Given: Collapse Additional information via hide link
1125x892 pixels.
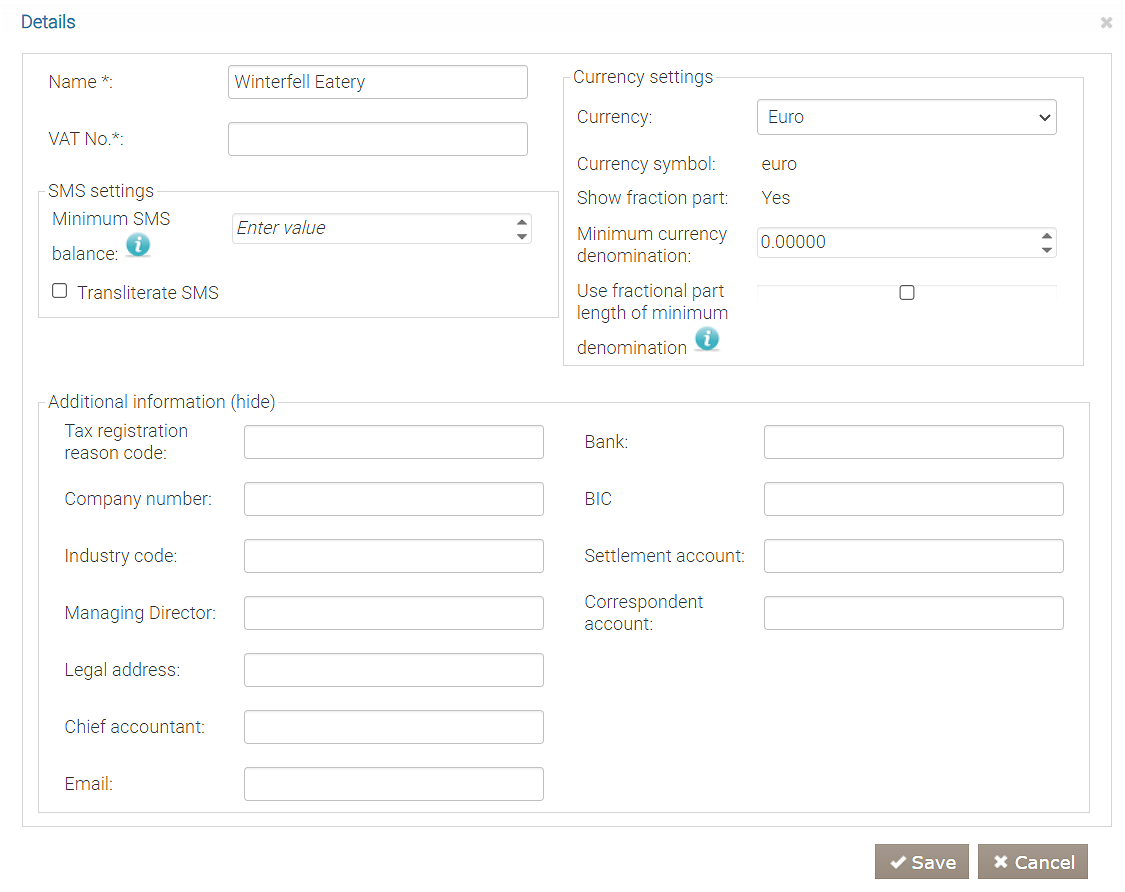Looking at the screenshot, I should (x=253, y=402).
